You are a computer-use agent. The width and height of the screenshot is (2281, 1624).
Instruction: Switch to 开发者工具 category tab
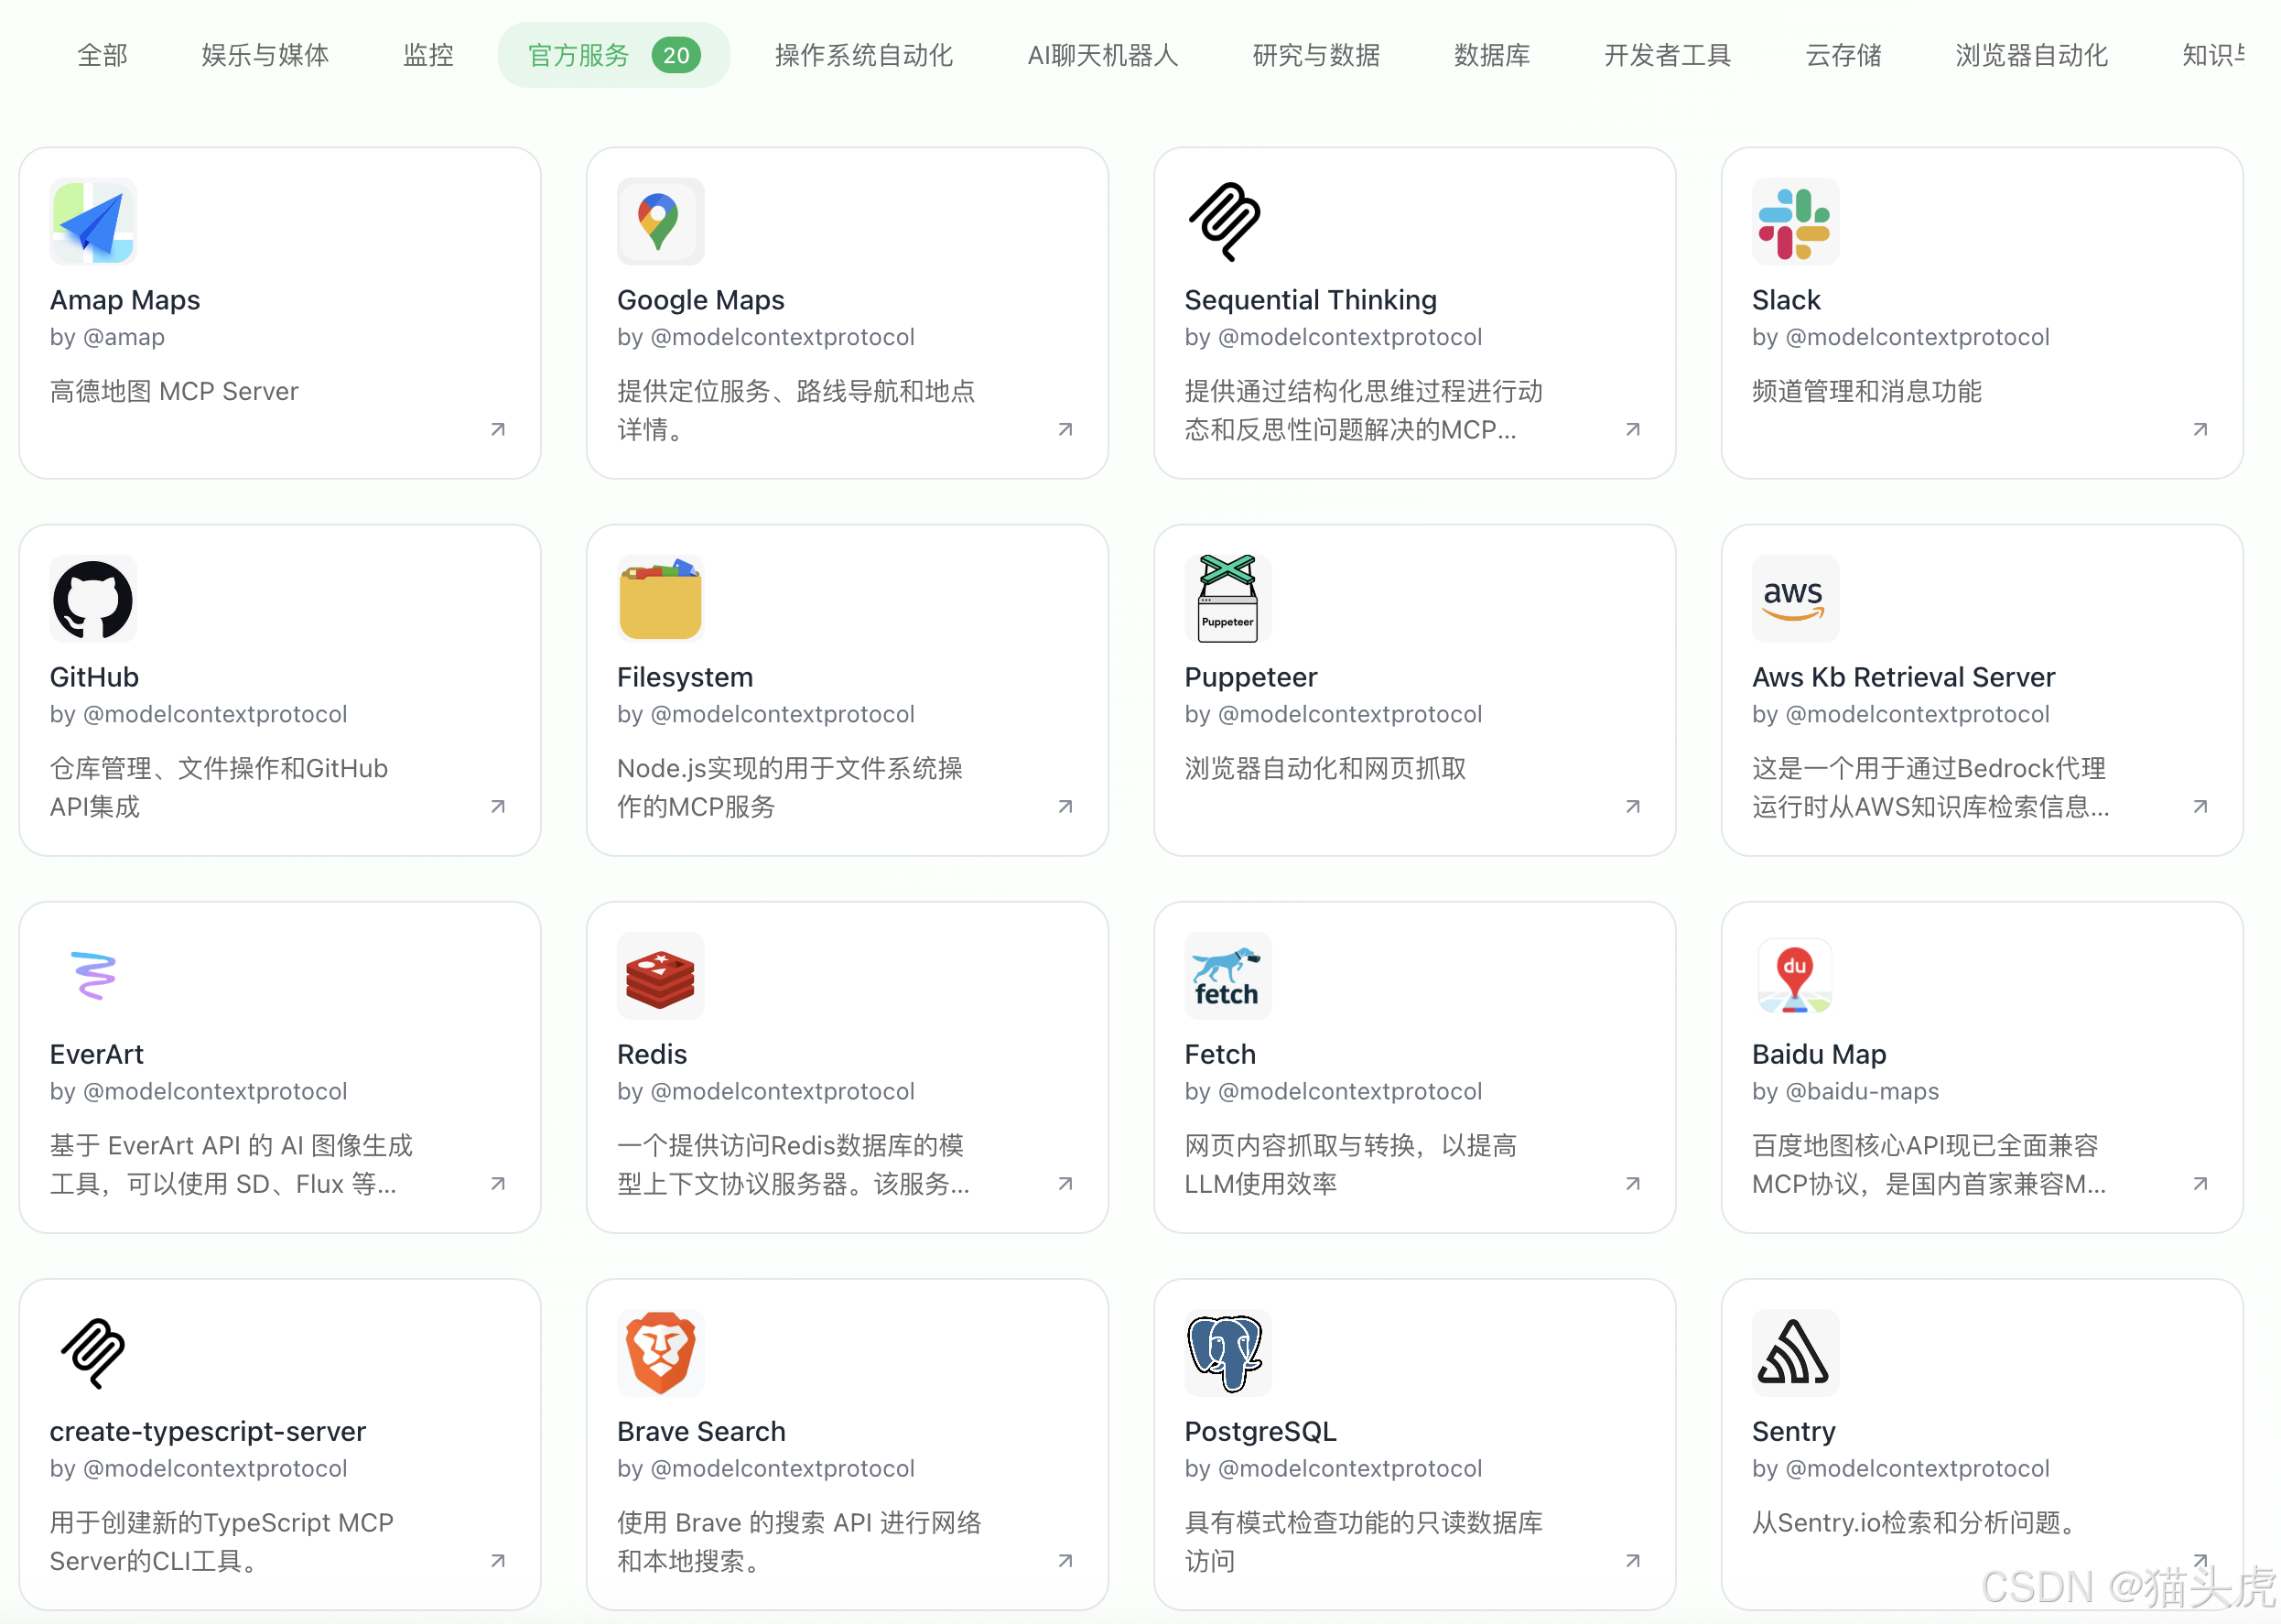1667,55
